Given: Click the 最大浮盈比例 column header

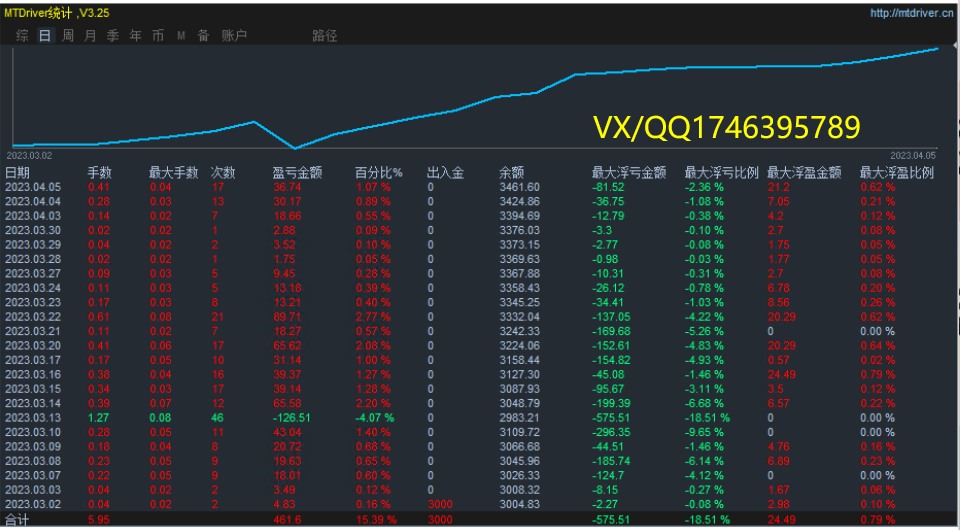Looking at the screenshot, I should [897, 173].
